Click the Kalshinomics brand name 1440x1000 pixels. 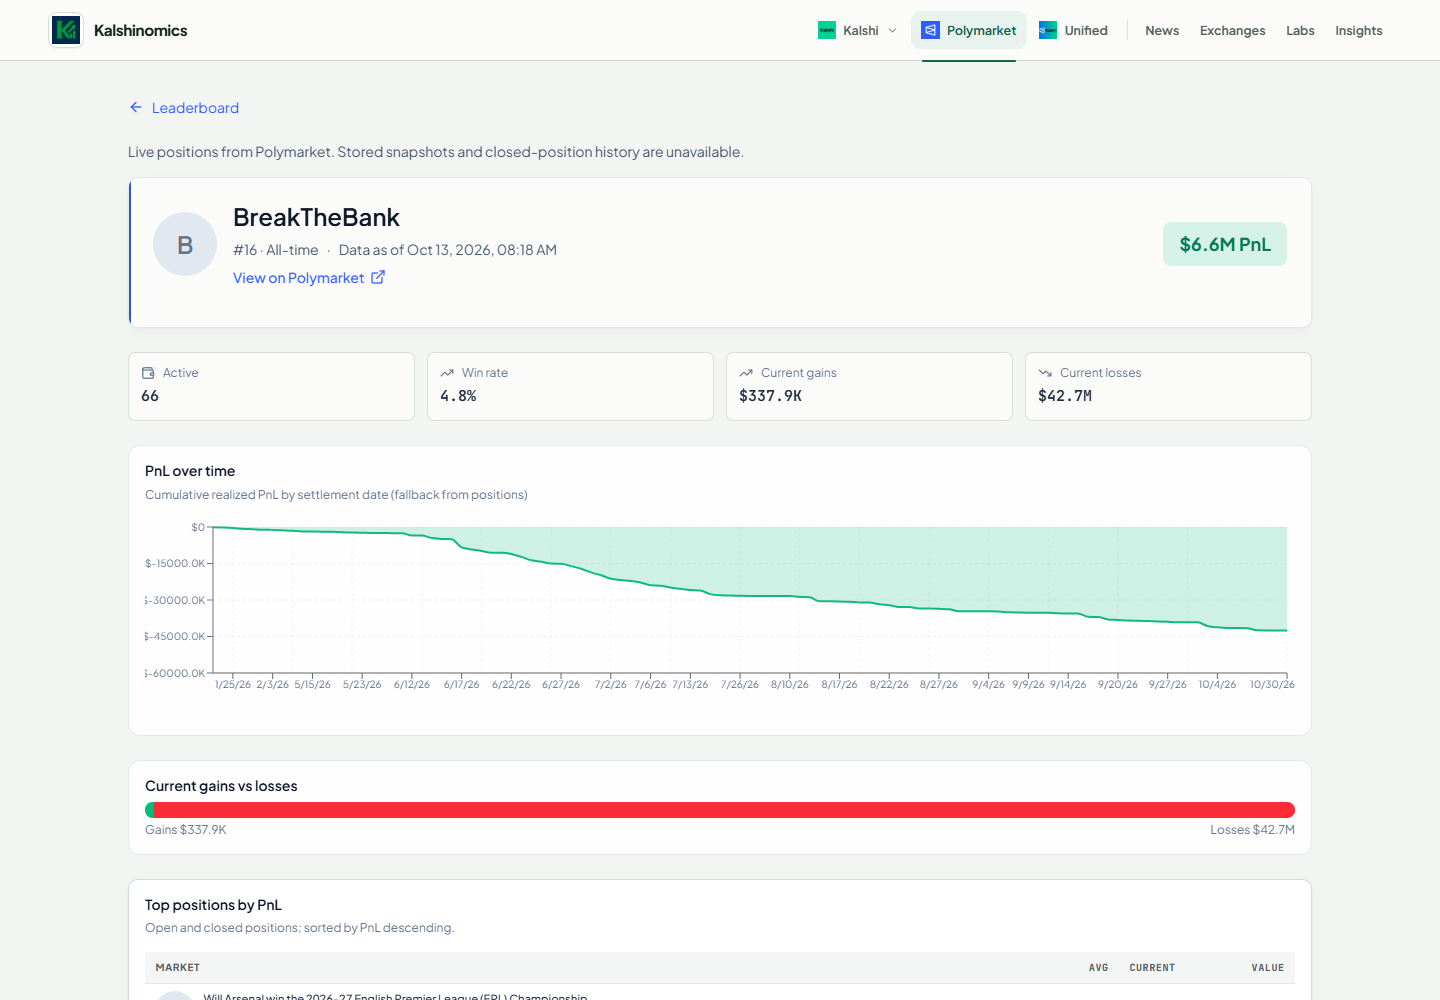point(141,30)
